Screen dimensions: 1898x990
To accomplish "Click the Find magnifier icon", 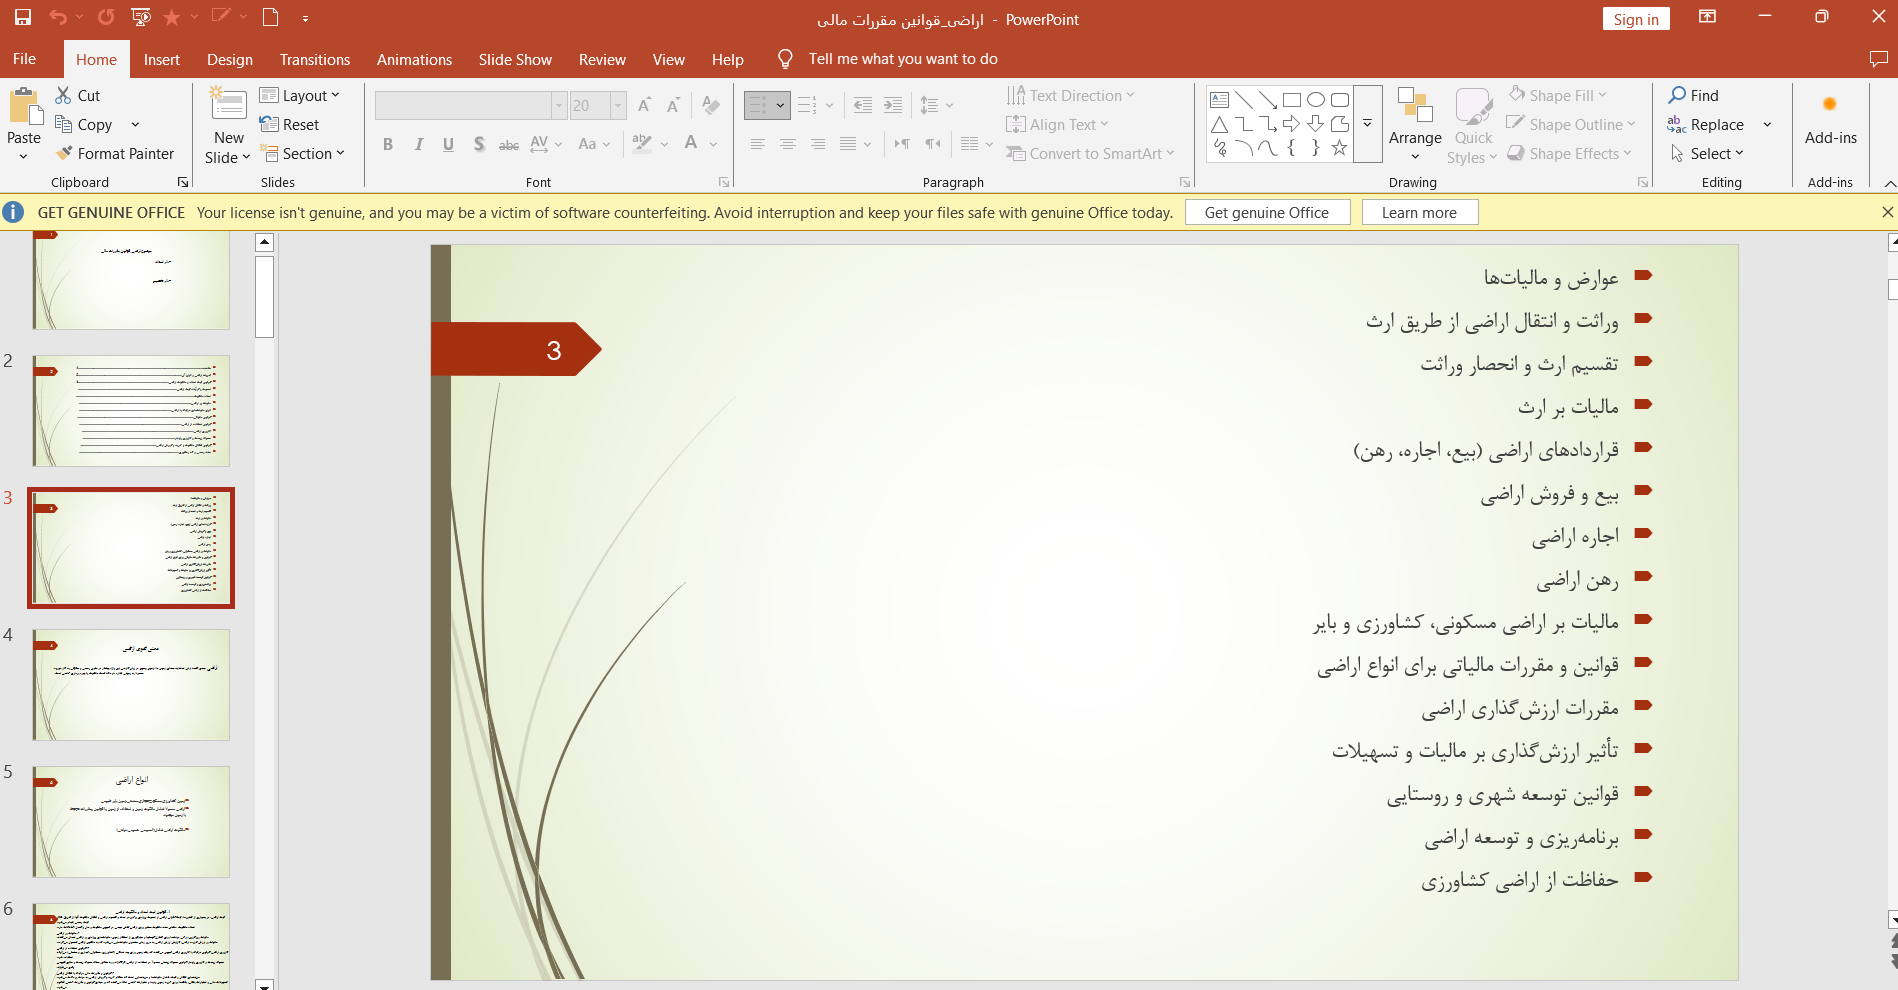I will point(1677,95).
